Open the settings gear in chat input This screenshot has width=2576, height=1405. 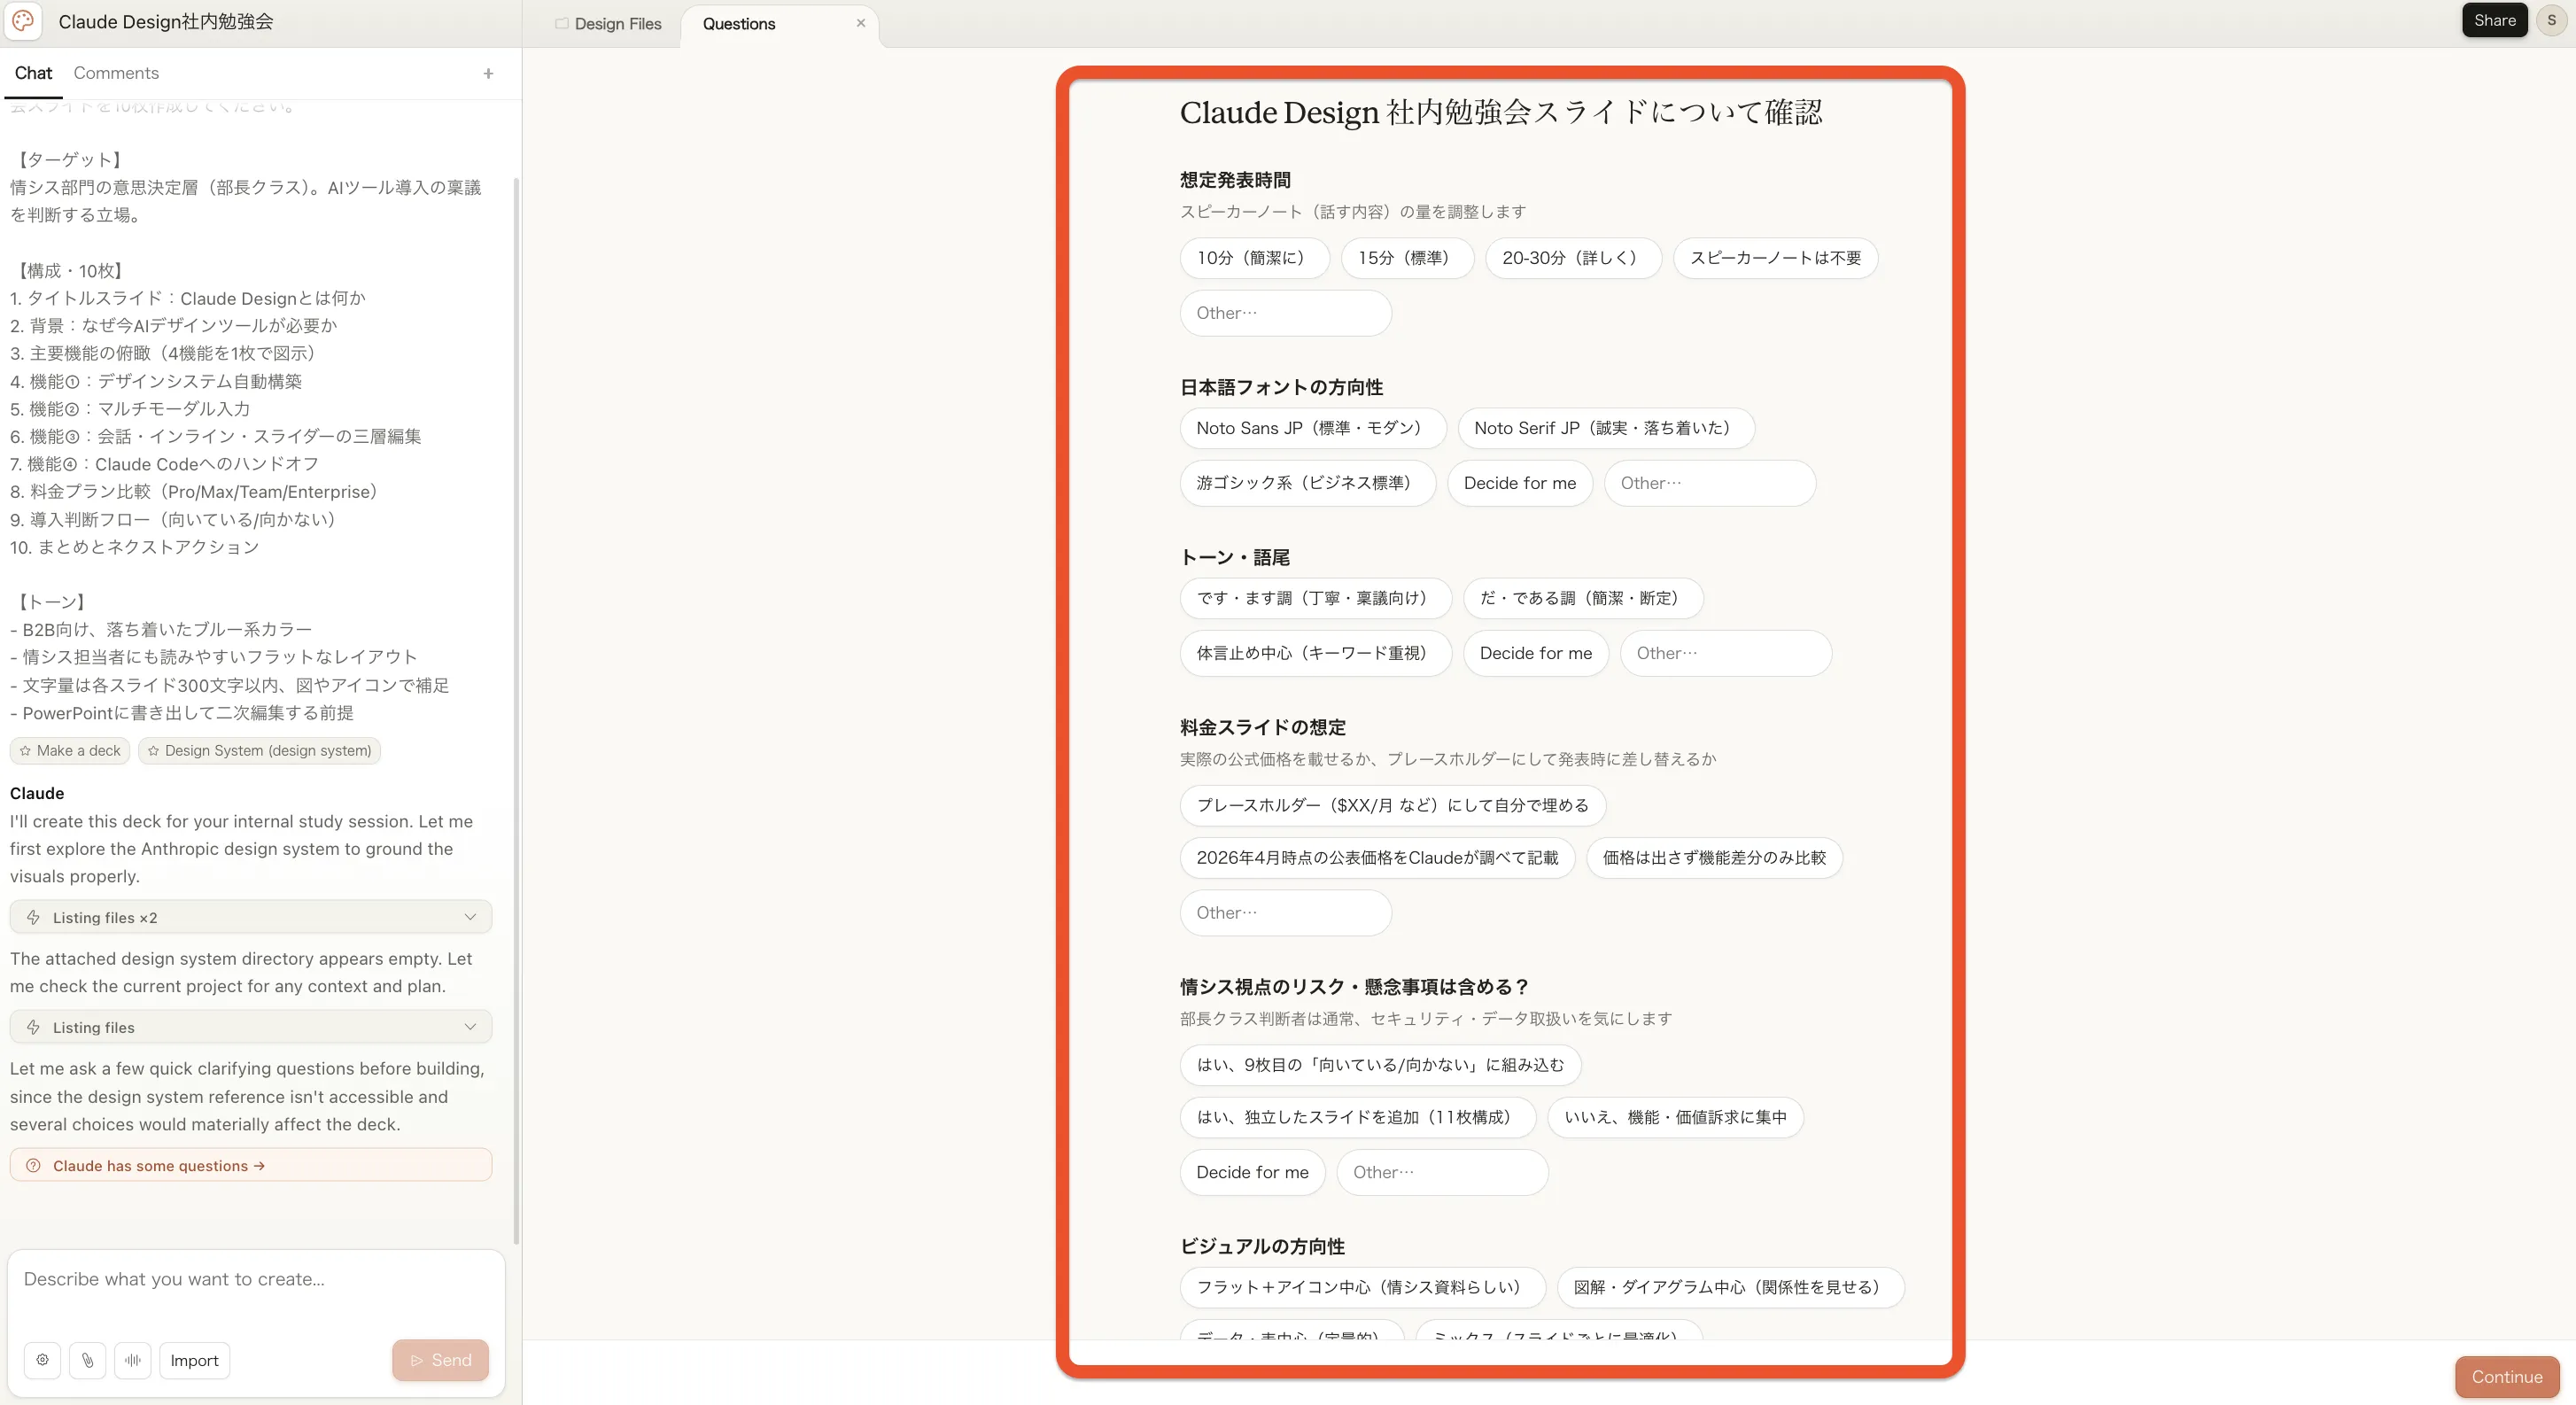click(41, 1360)
